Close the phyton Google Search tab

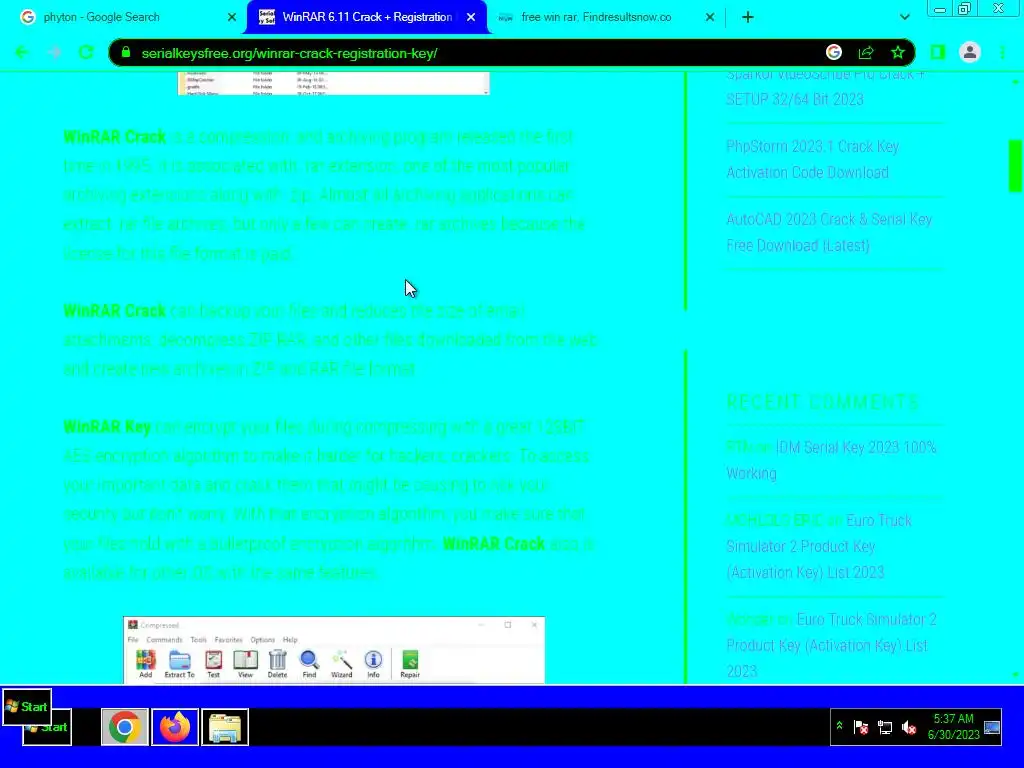point(232,18)
